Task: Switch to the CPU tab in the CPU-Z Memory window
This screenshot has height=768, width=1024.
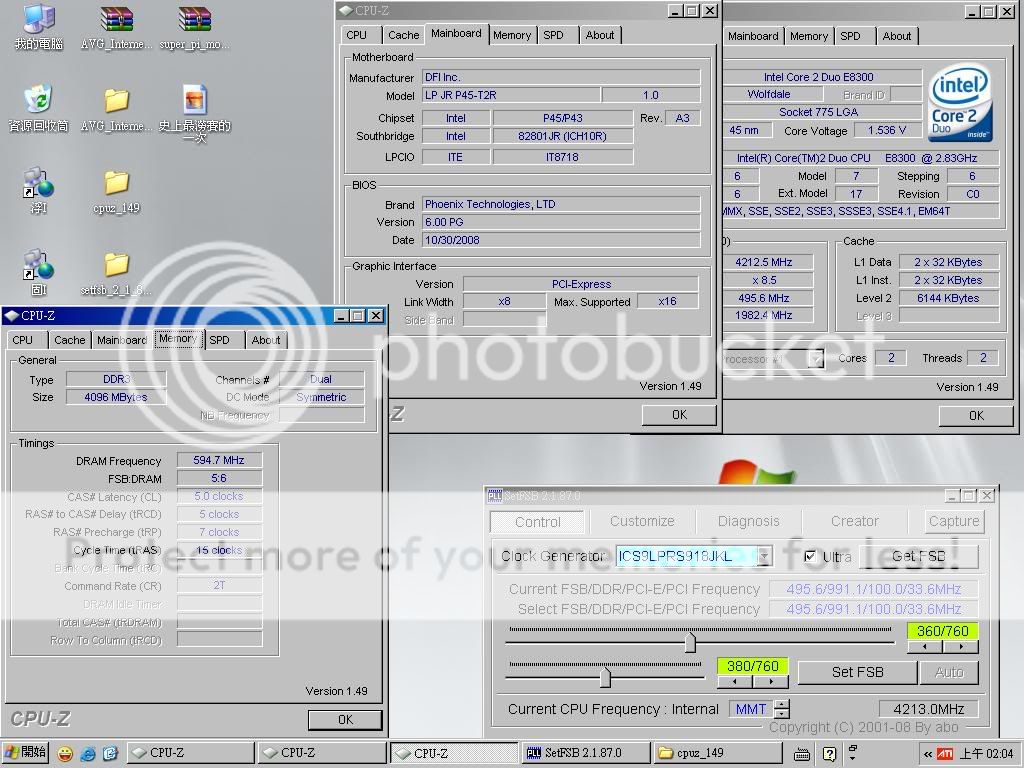Action: tap(23, 340)
